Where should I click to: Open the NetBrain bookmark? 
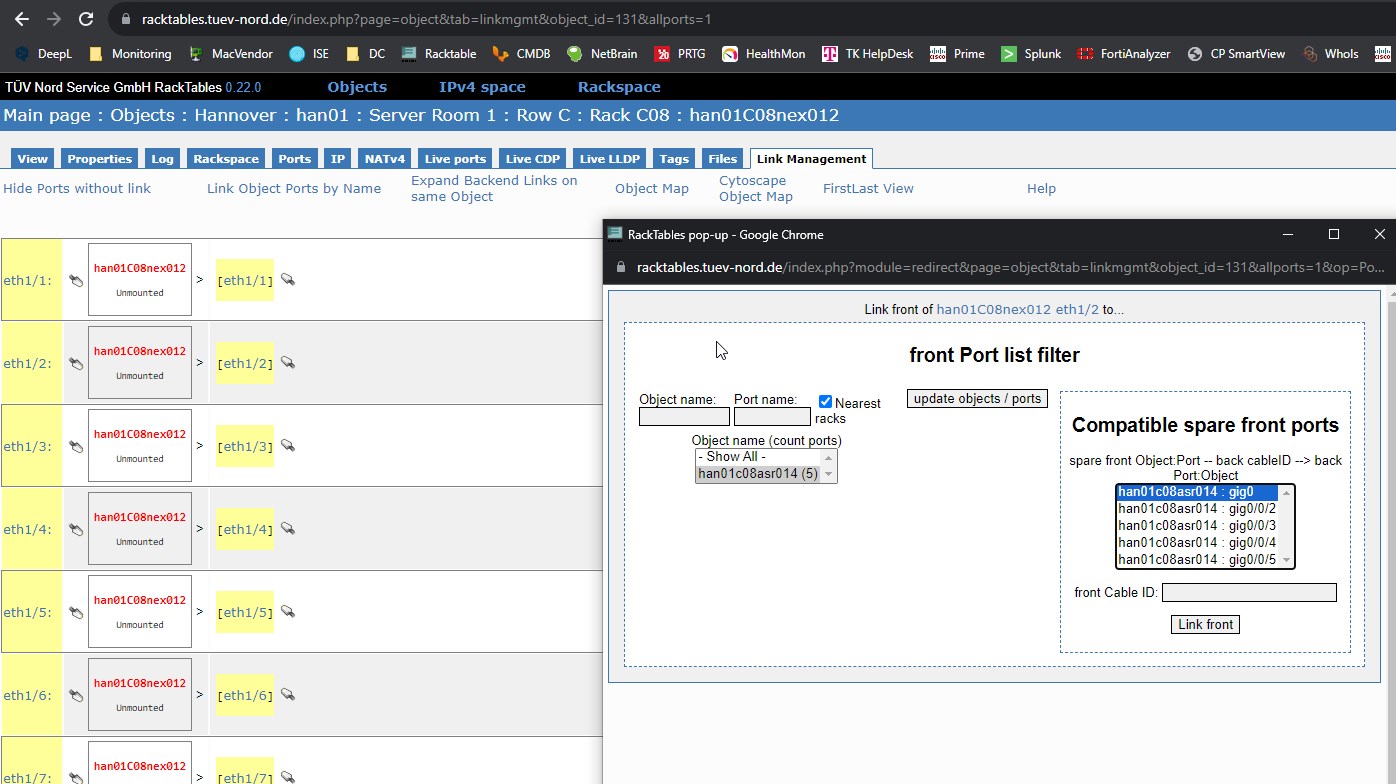pos(603,54)
